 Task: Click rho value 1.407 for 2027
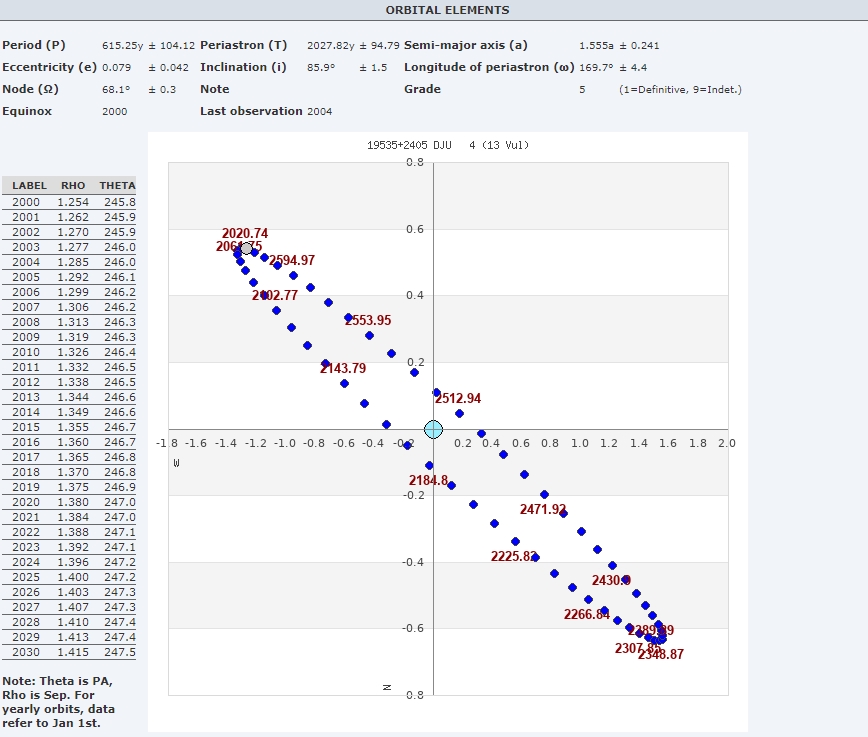pos(73,607)
